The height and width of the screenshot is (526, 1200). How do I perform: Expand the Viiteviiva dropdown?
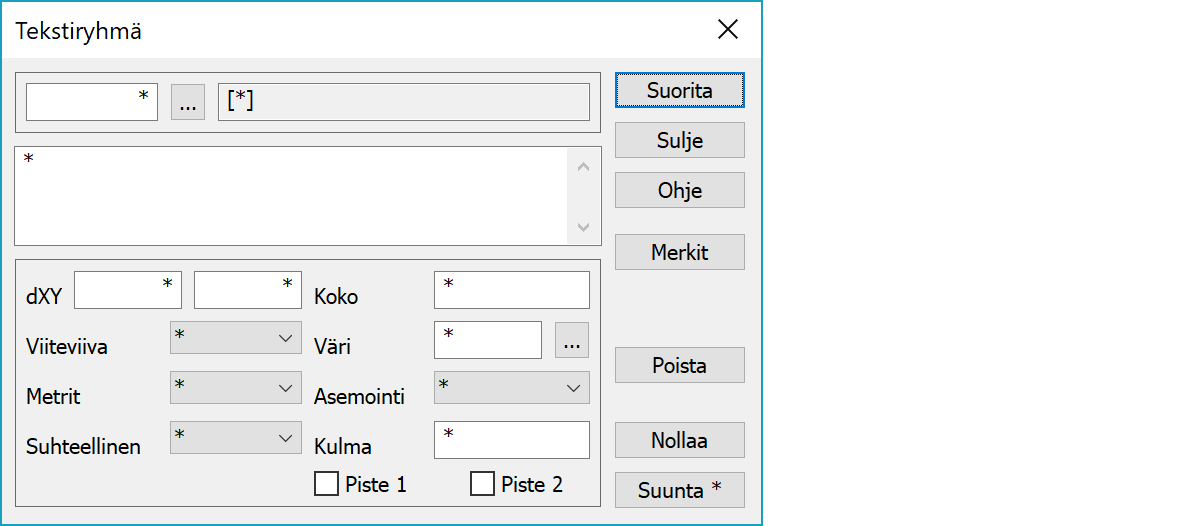(236, 338)
